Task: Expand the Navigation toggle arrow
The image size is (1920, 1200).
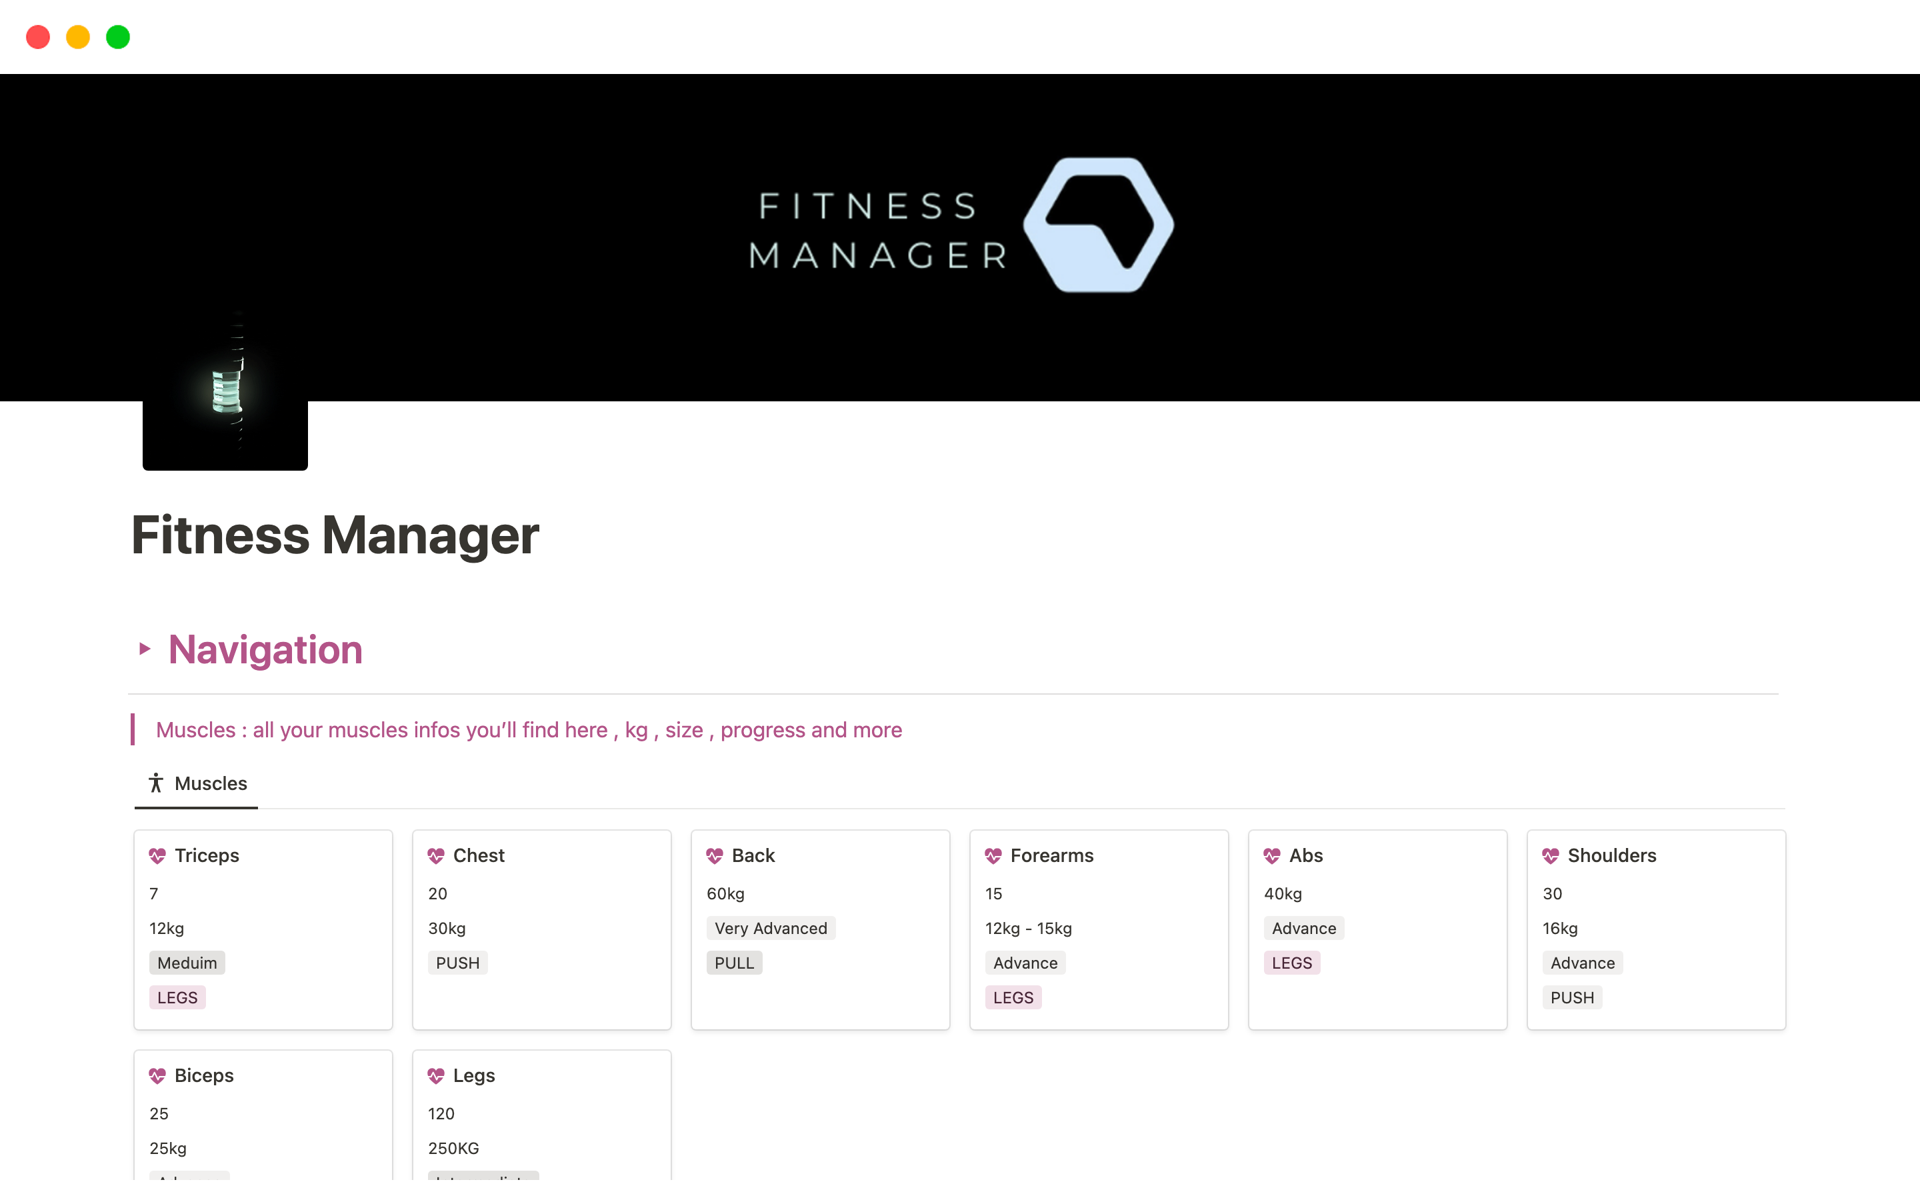Action: click(x=145, y=649)
